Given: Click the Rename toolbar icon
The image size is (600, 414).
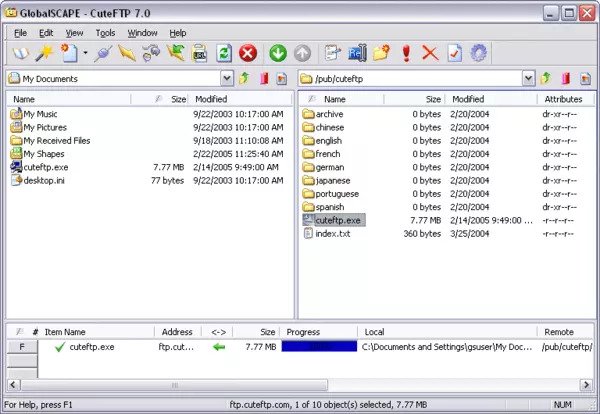Looking at the screenshot, I should pos(357,53).
